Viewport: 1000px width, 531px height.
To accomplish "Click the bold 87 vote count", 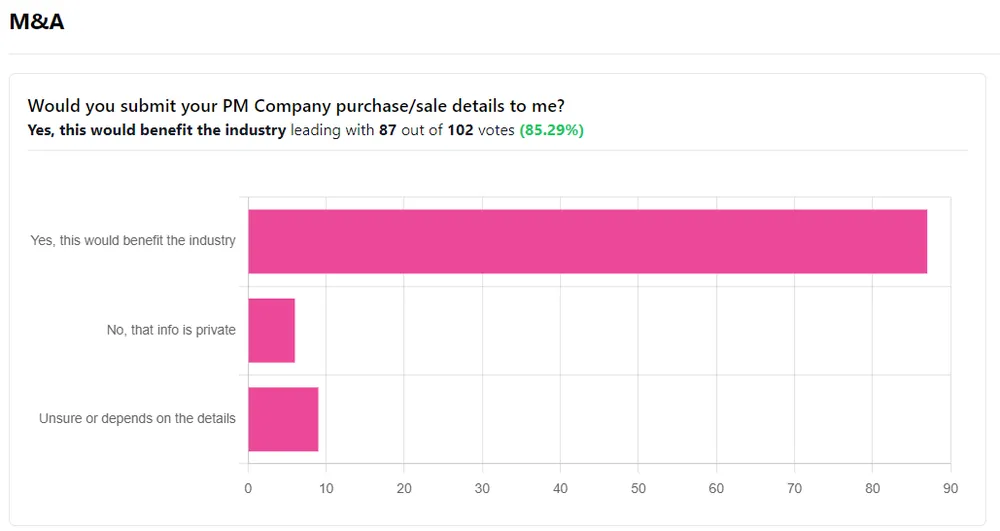I will tap(388, 130).
